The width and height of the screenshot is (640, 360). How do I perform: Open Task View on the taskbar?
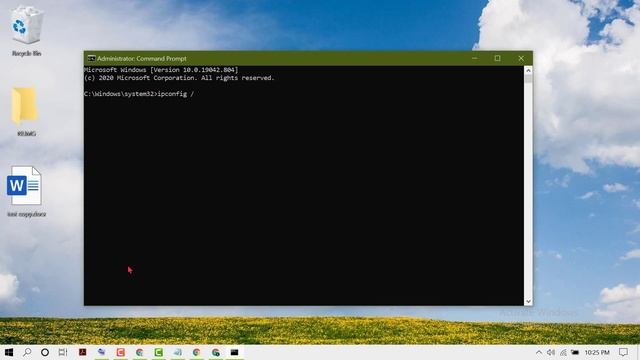tap(62, 352)
